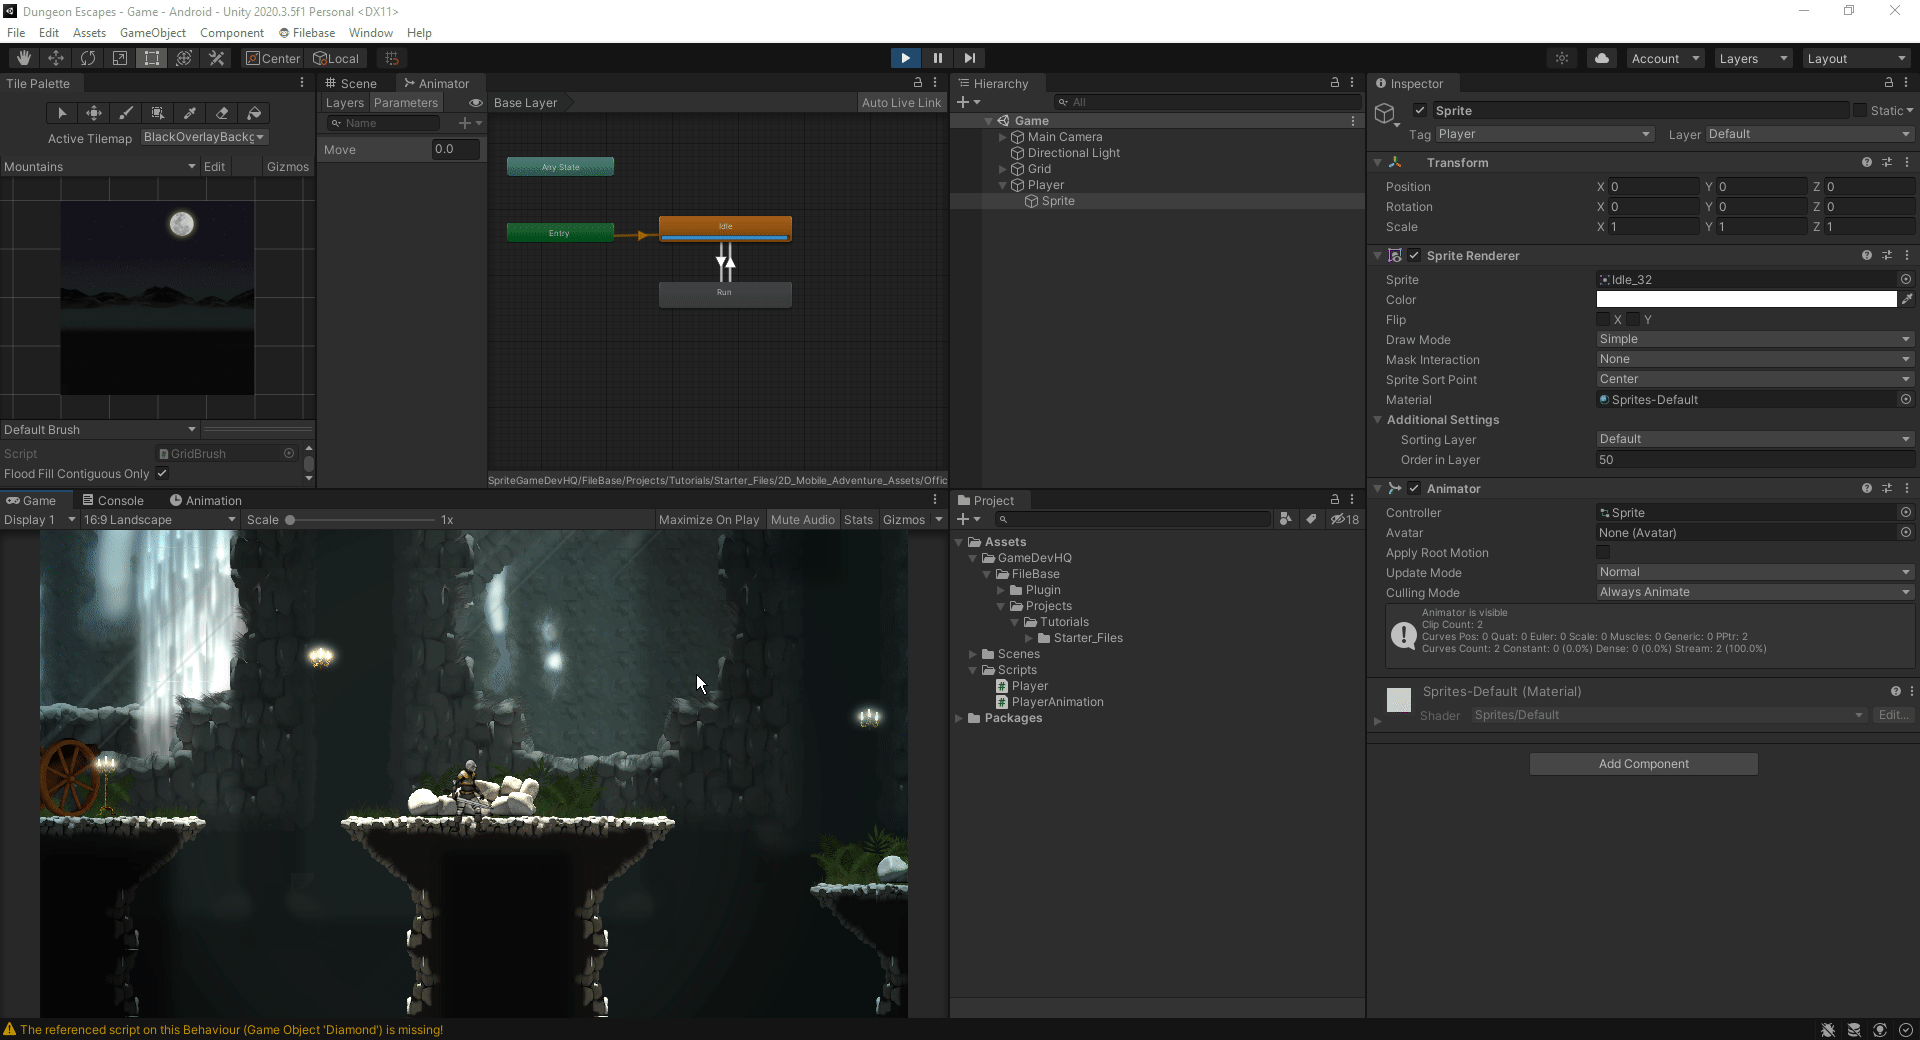The image size is (1920, 1040).
Task: Toggle Apply Root Motion checkbox
Action: [1603, 552]
